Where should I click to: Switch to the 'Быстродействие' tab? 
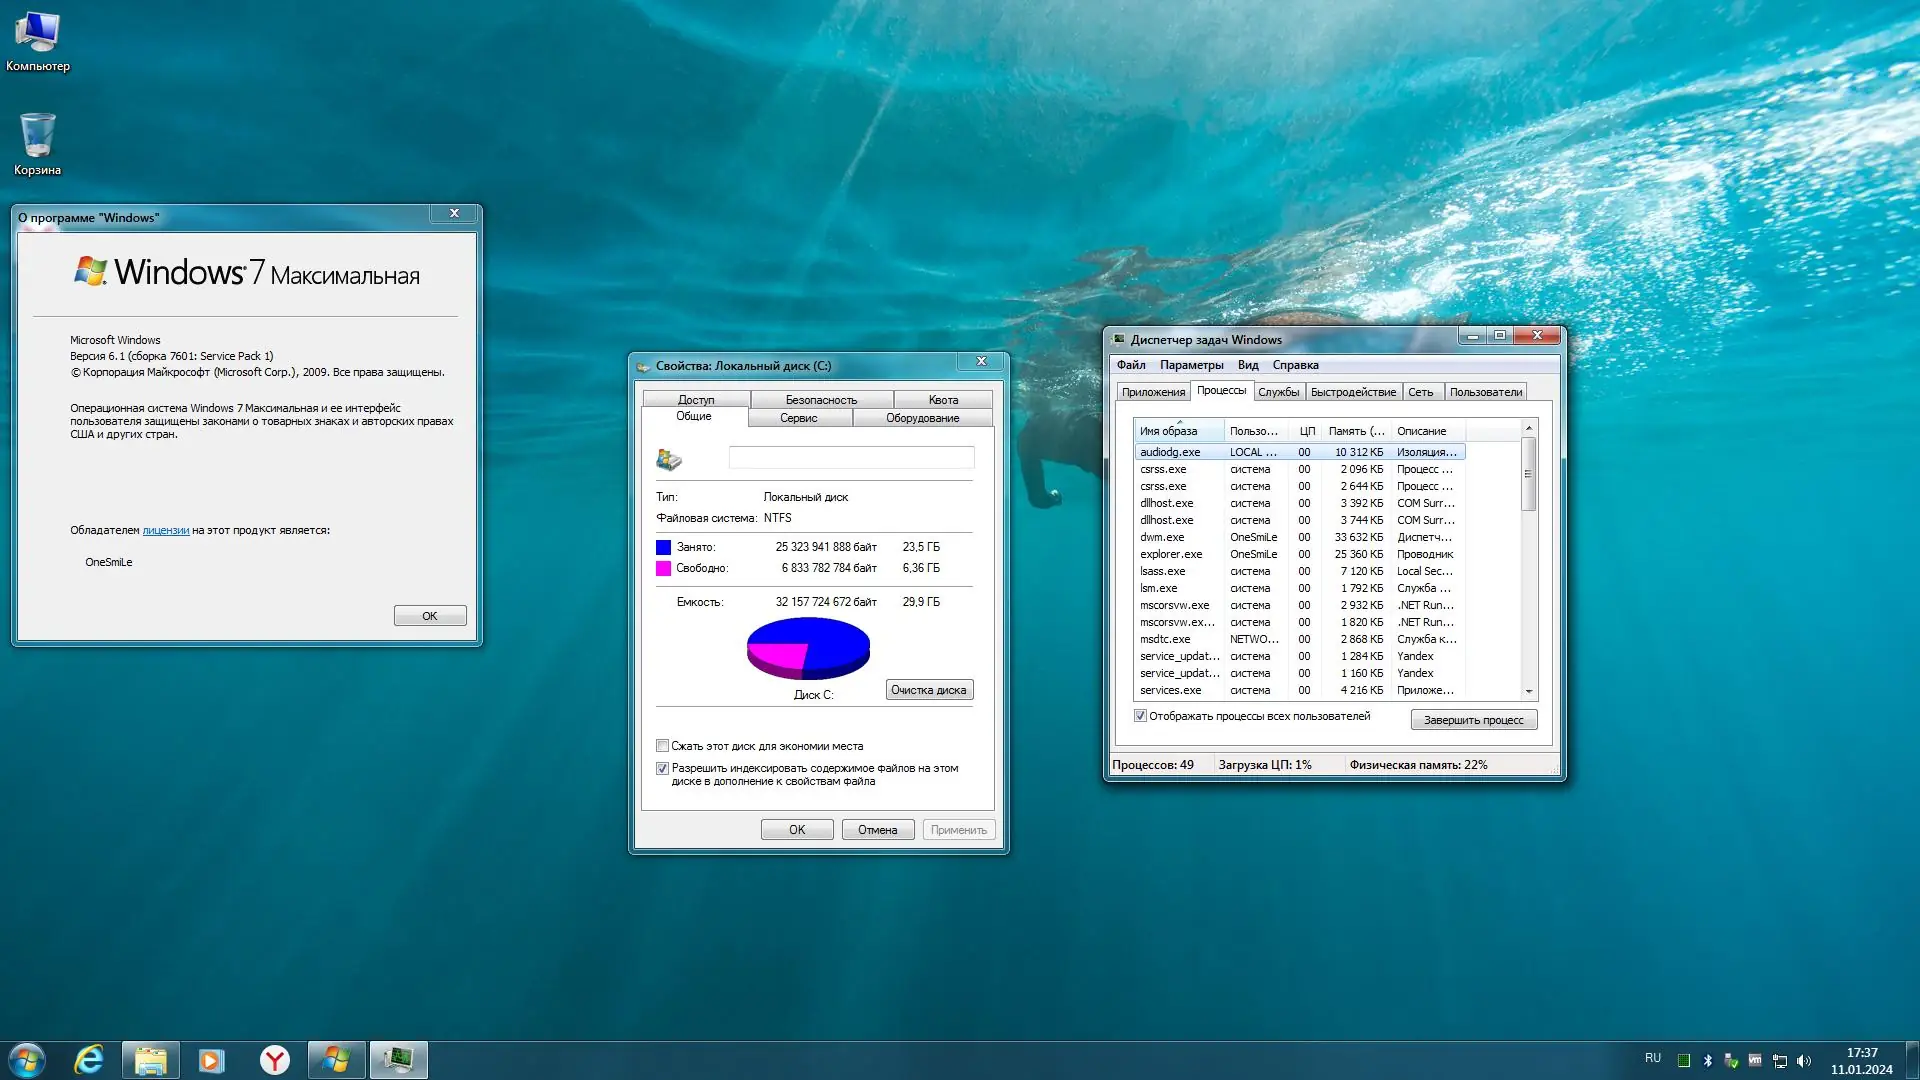point(1352,392)
